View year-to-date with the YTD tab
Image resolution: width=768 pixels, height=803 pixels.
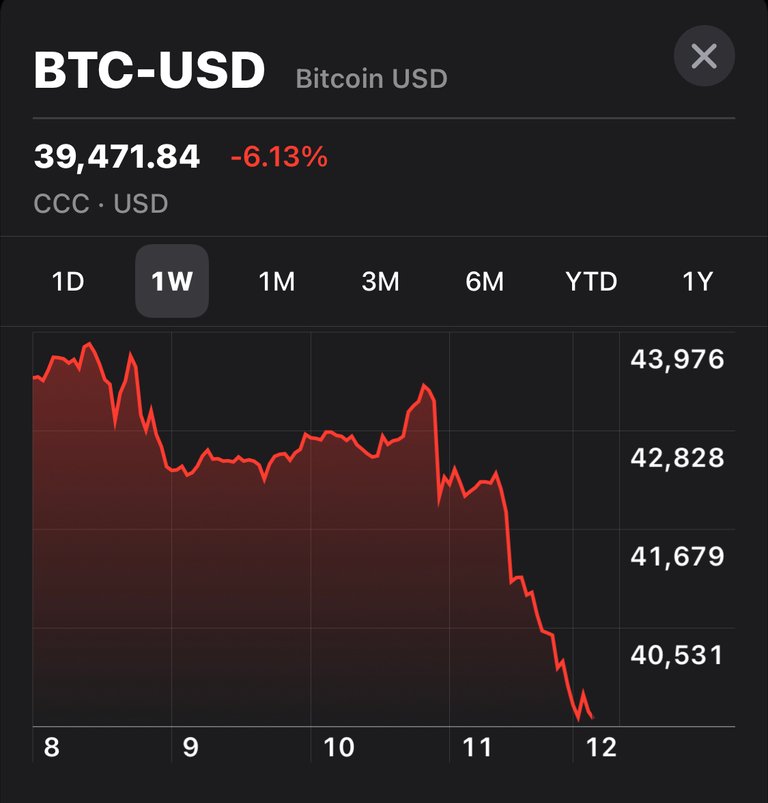(591, 282)
